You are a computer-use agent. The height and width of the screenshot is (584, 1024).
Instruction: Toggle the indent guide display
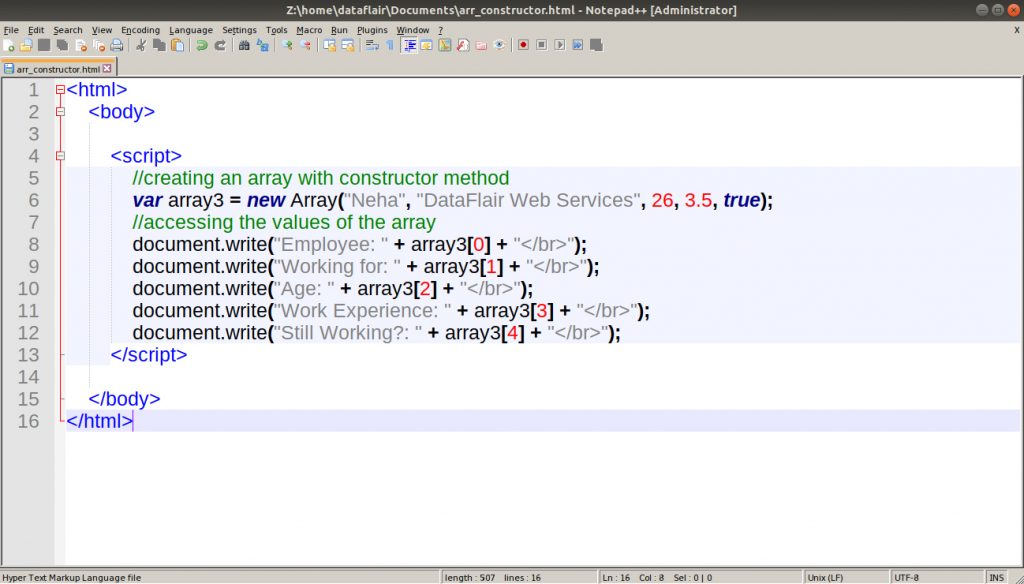410,45
